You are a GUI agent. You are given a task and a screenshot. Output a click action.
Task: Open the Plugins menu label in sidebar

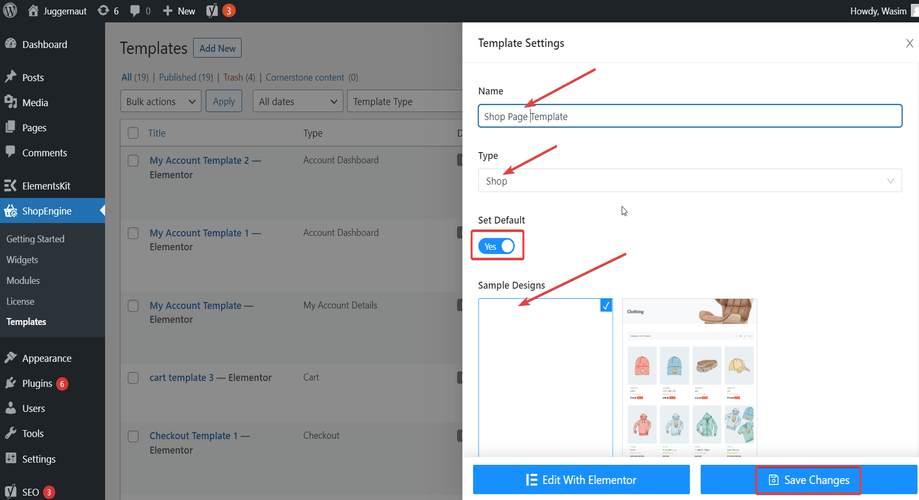(37, 383)
